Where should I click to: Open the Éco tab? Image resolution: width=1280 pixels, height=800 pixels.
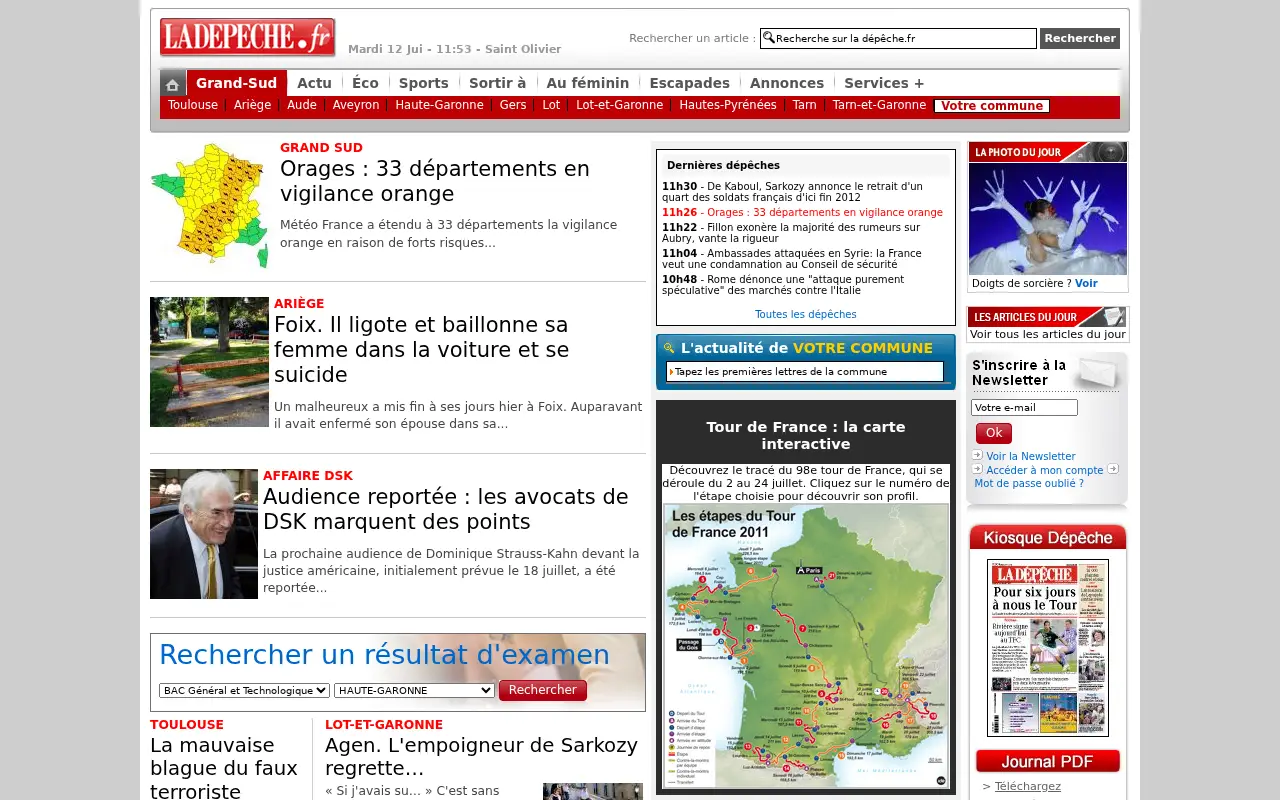coord(365,83)
